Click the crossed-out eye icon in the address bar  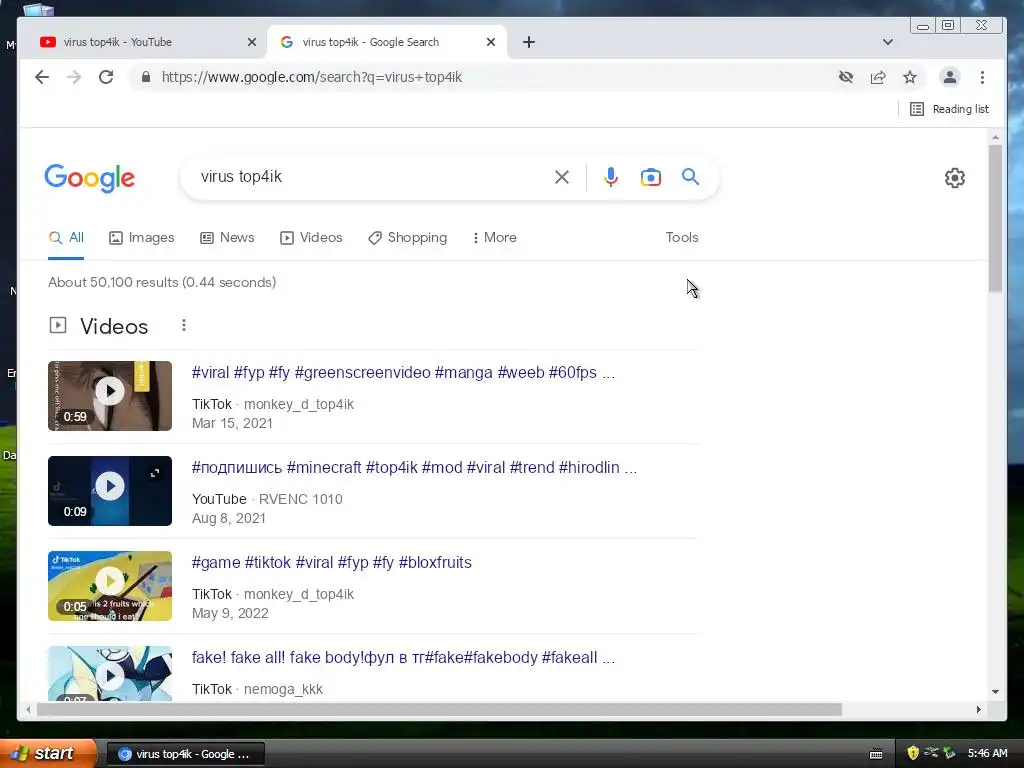(x=846, y=77)
